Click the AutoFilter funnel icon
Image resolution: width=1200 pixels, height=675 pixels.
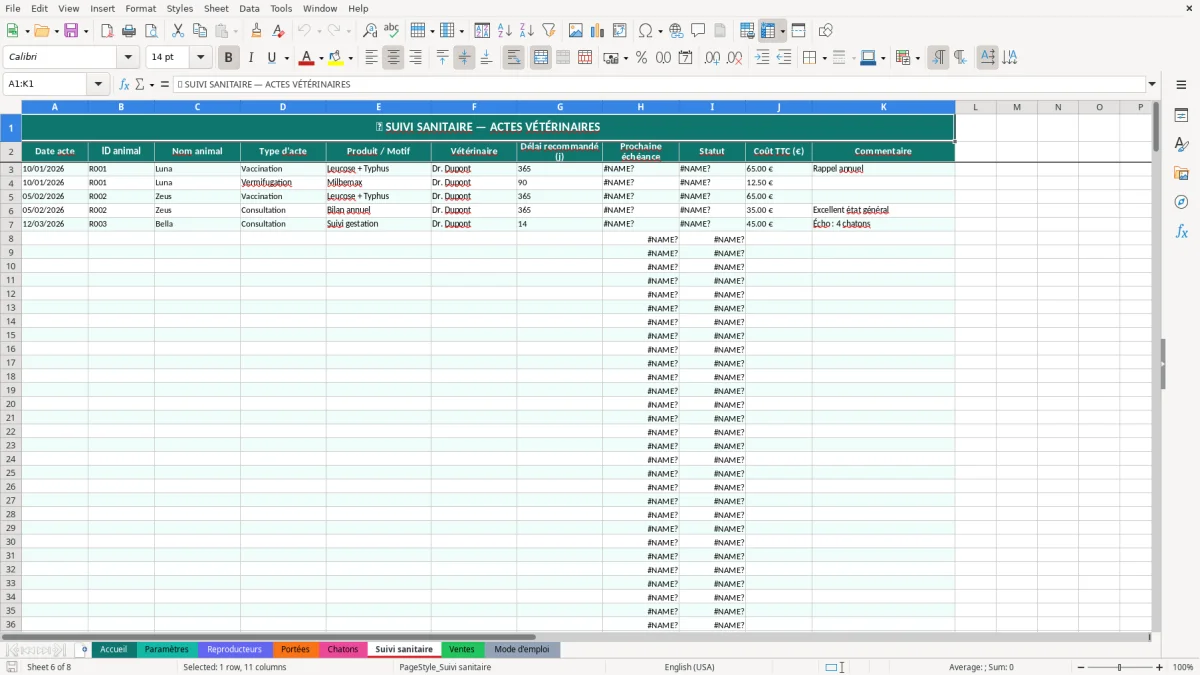tap(549, 31)
